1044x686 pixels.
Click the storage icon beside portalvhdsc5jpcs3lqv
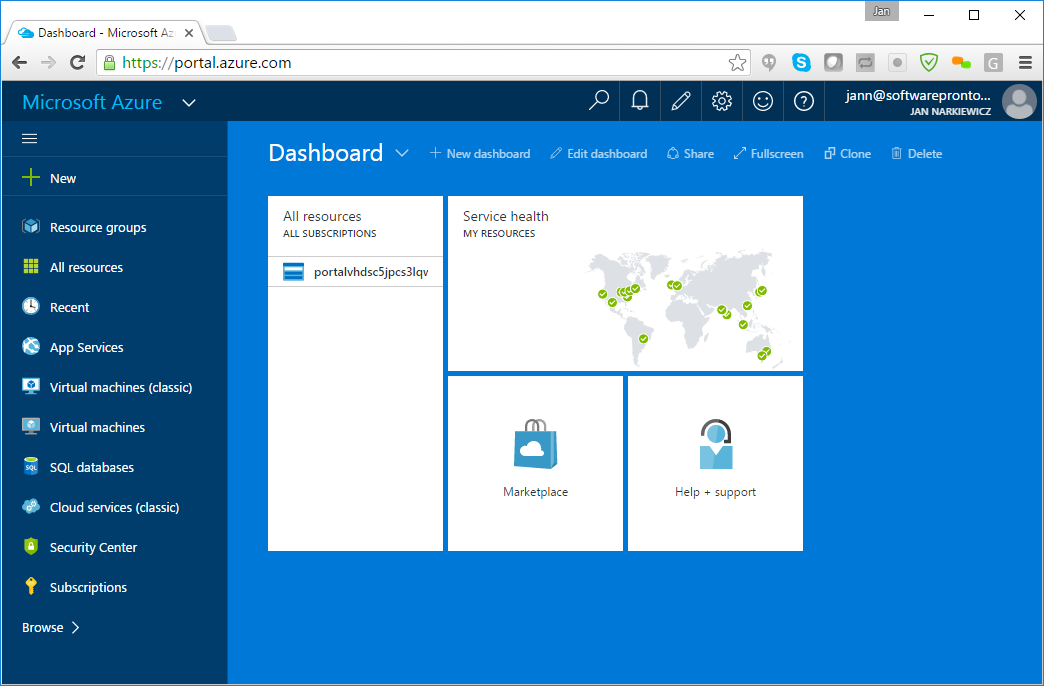coord(294,272)
